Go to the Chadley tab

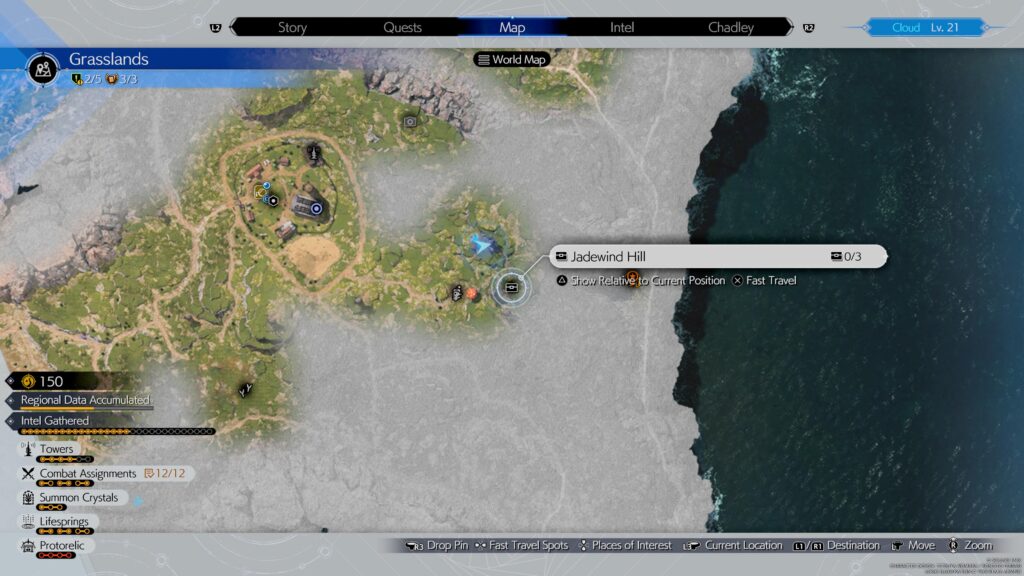[x=731, y=28]
